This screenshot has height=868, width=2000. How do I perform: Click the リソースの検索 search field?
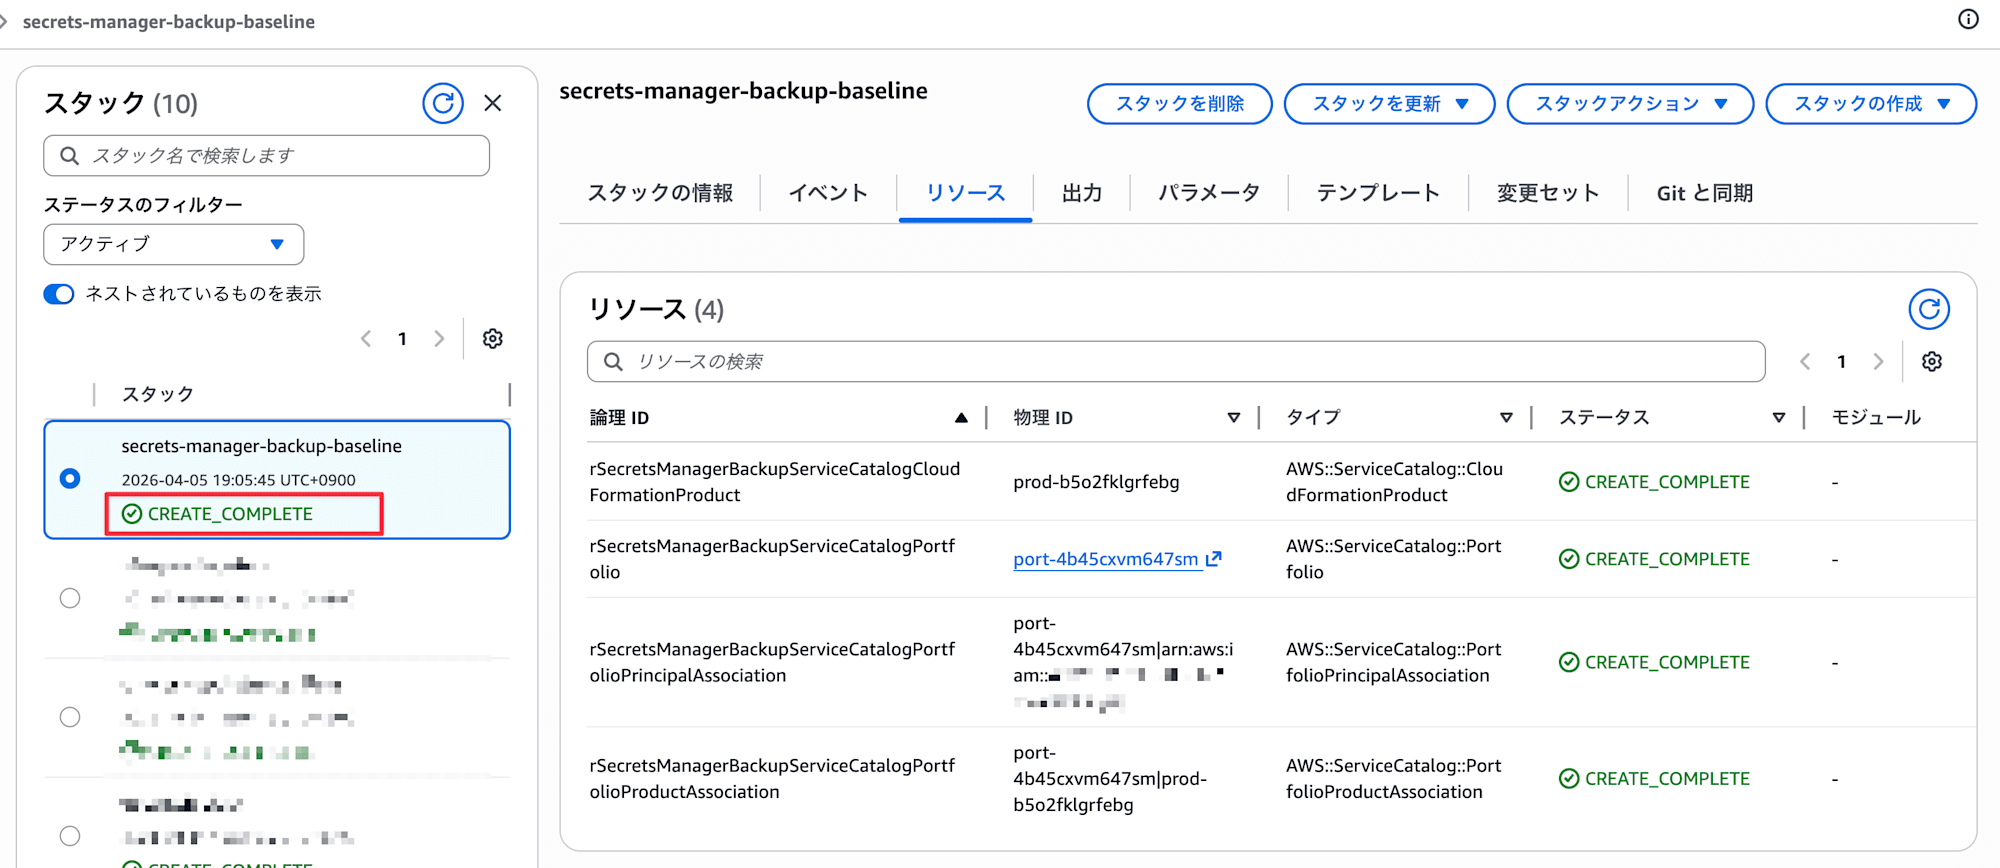pos(1175,362)
